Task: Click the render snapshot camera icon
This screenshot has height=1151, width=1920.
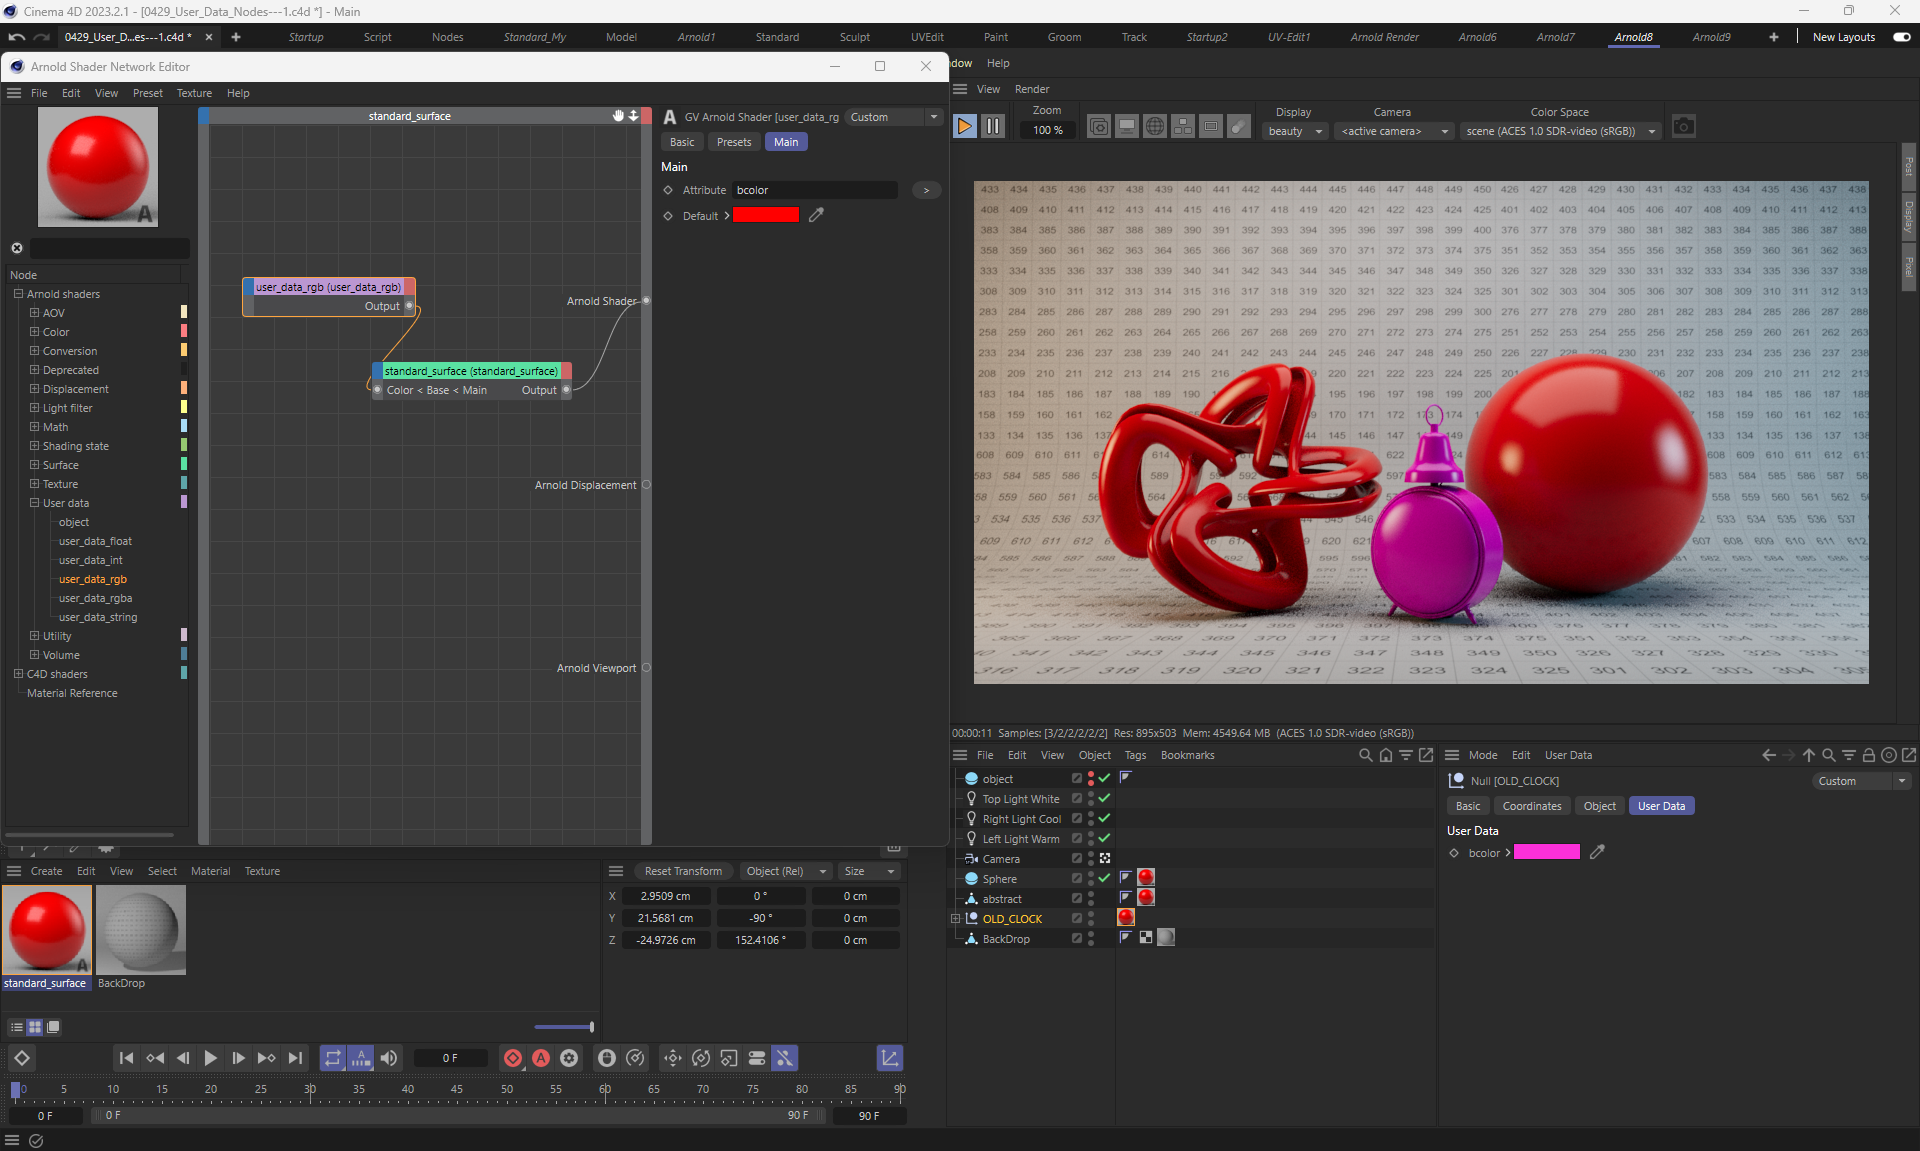Action: (x=1683, y=127)
